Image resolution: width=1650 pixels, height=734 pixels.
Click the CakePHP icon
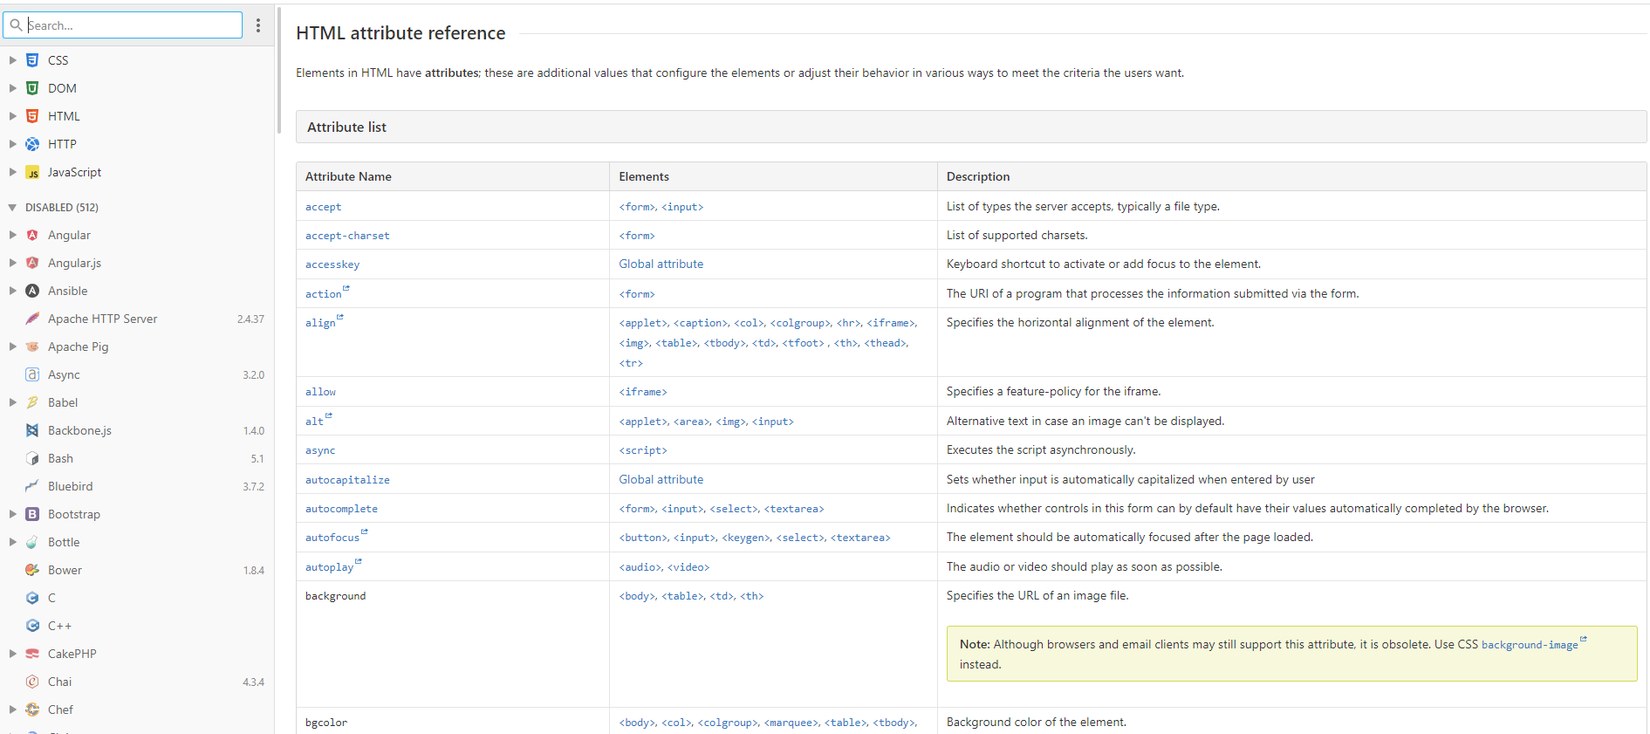pos(32,654)
